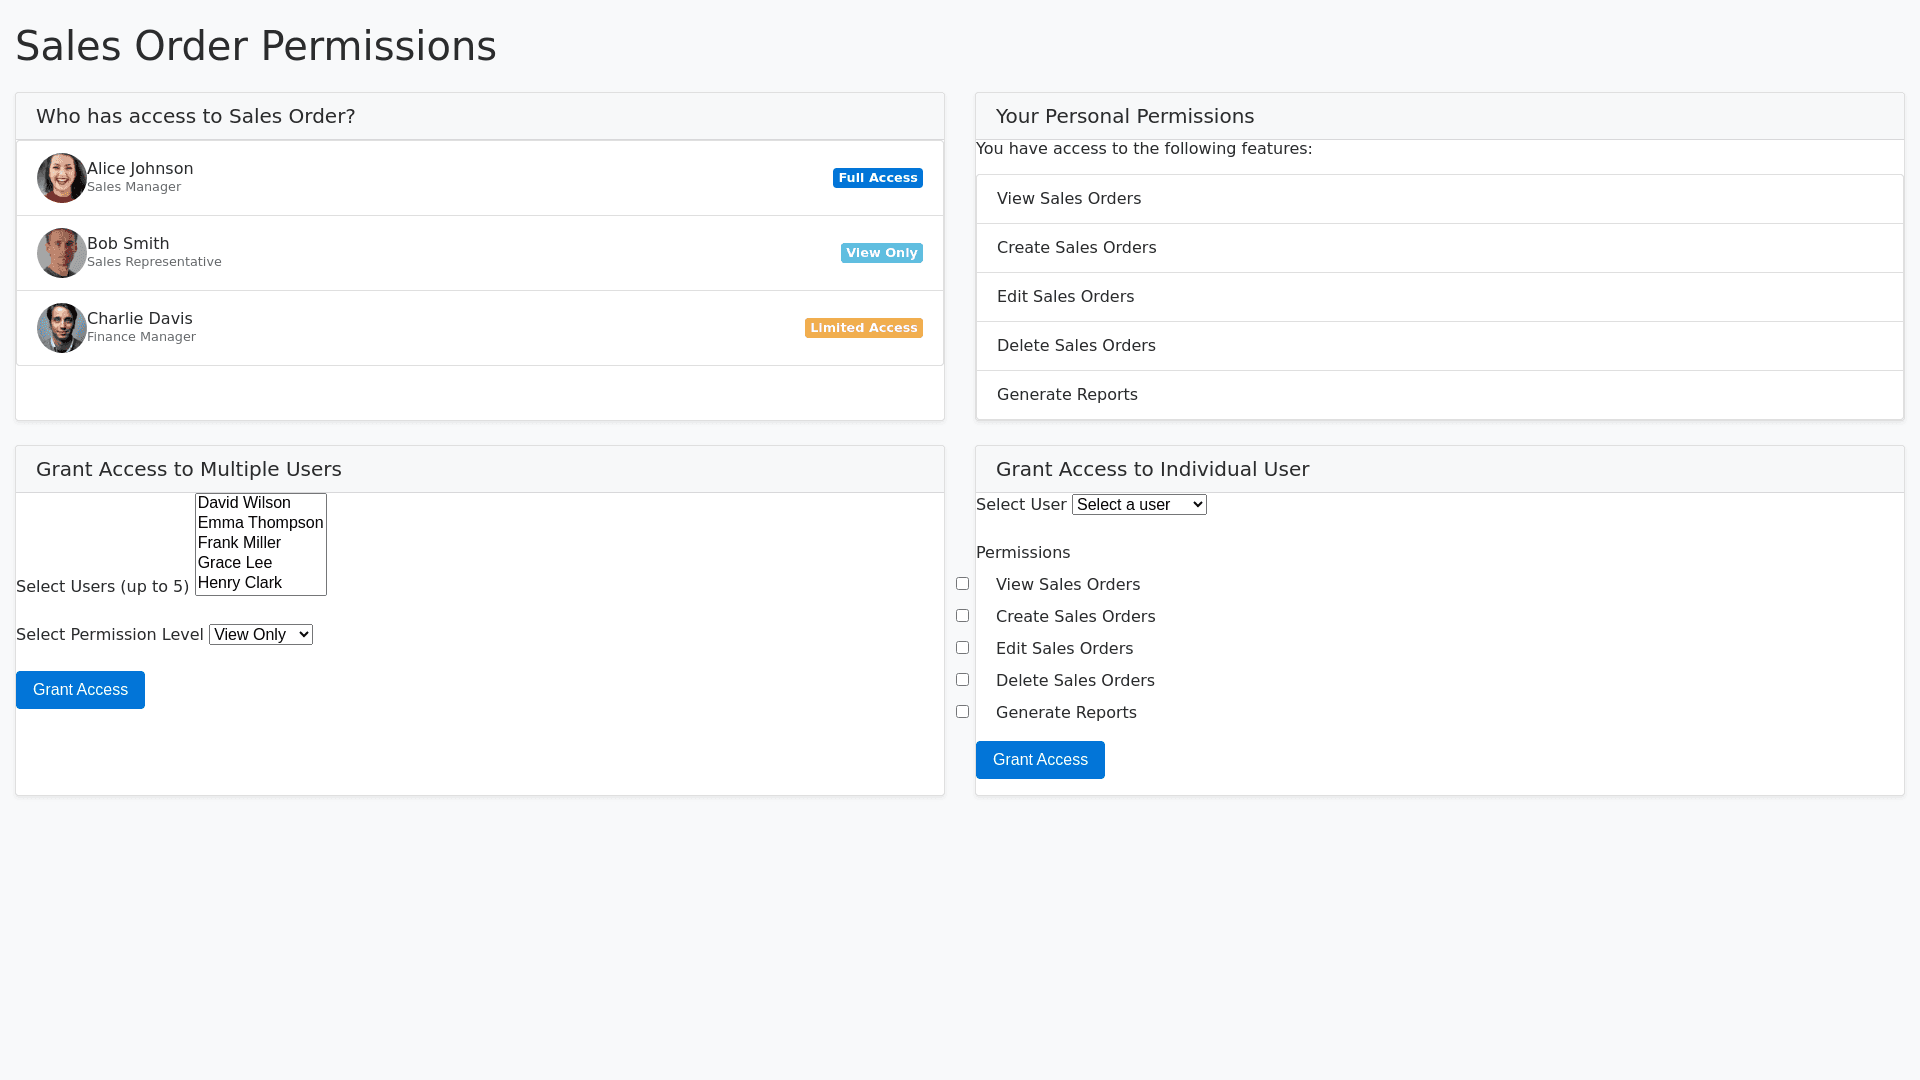Click Grant Access for multiple users
This screenshot has height=1080, width=1920.
point(80,690)
